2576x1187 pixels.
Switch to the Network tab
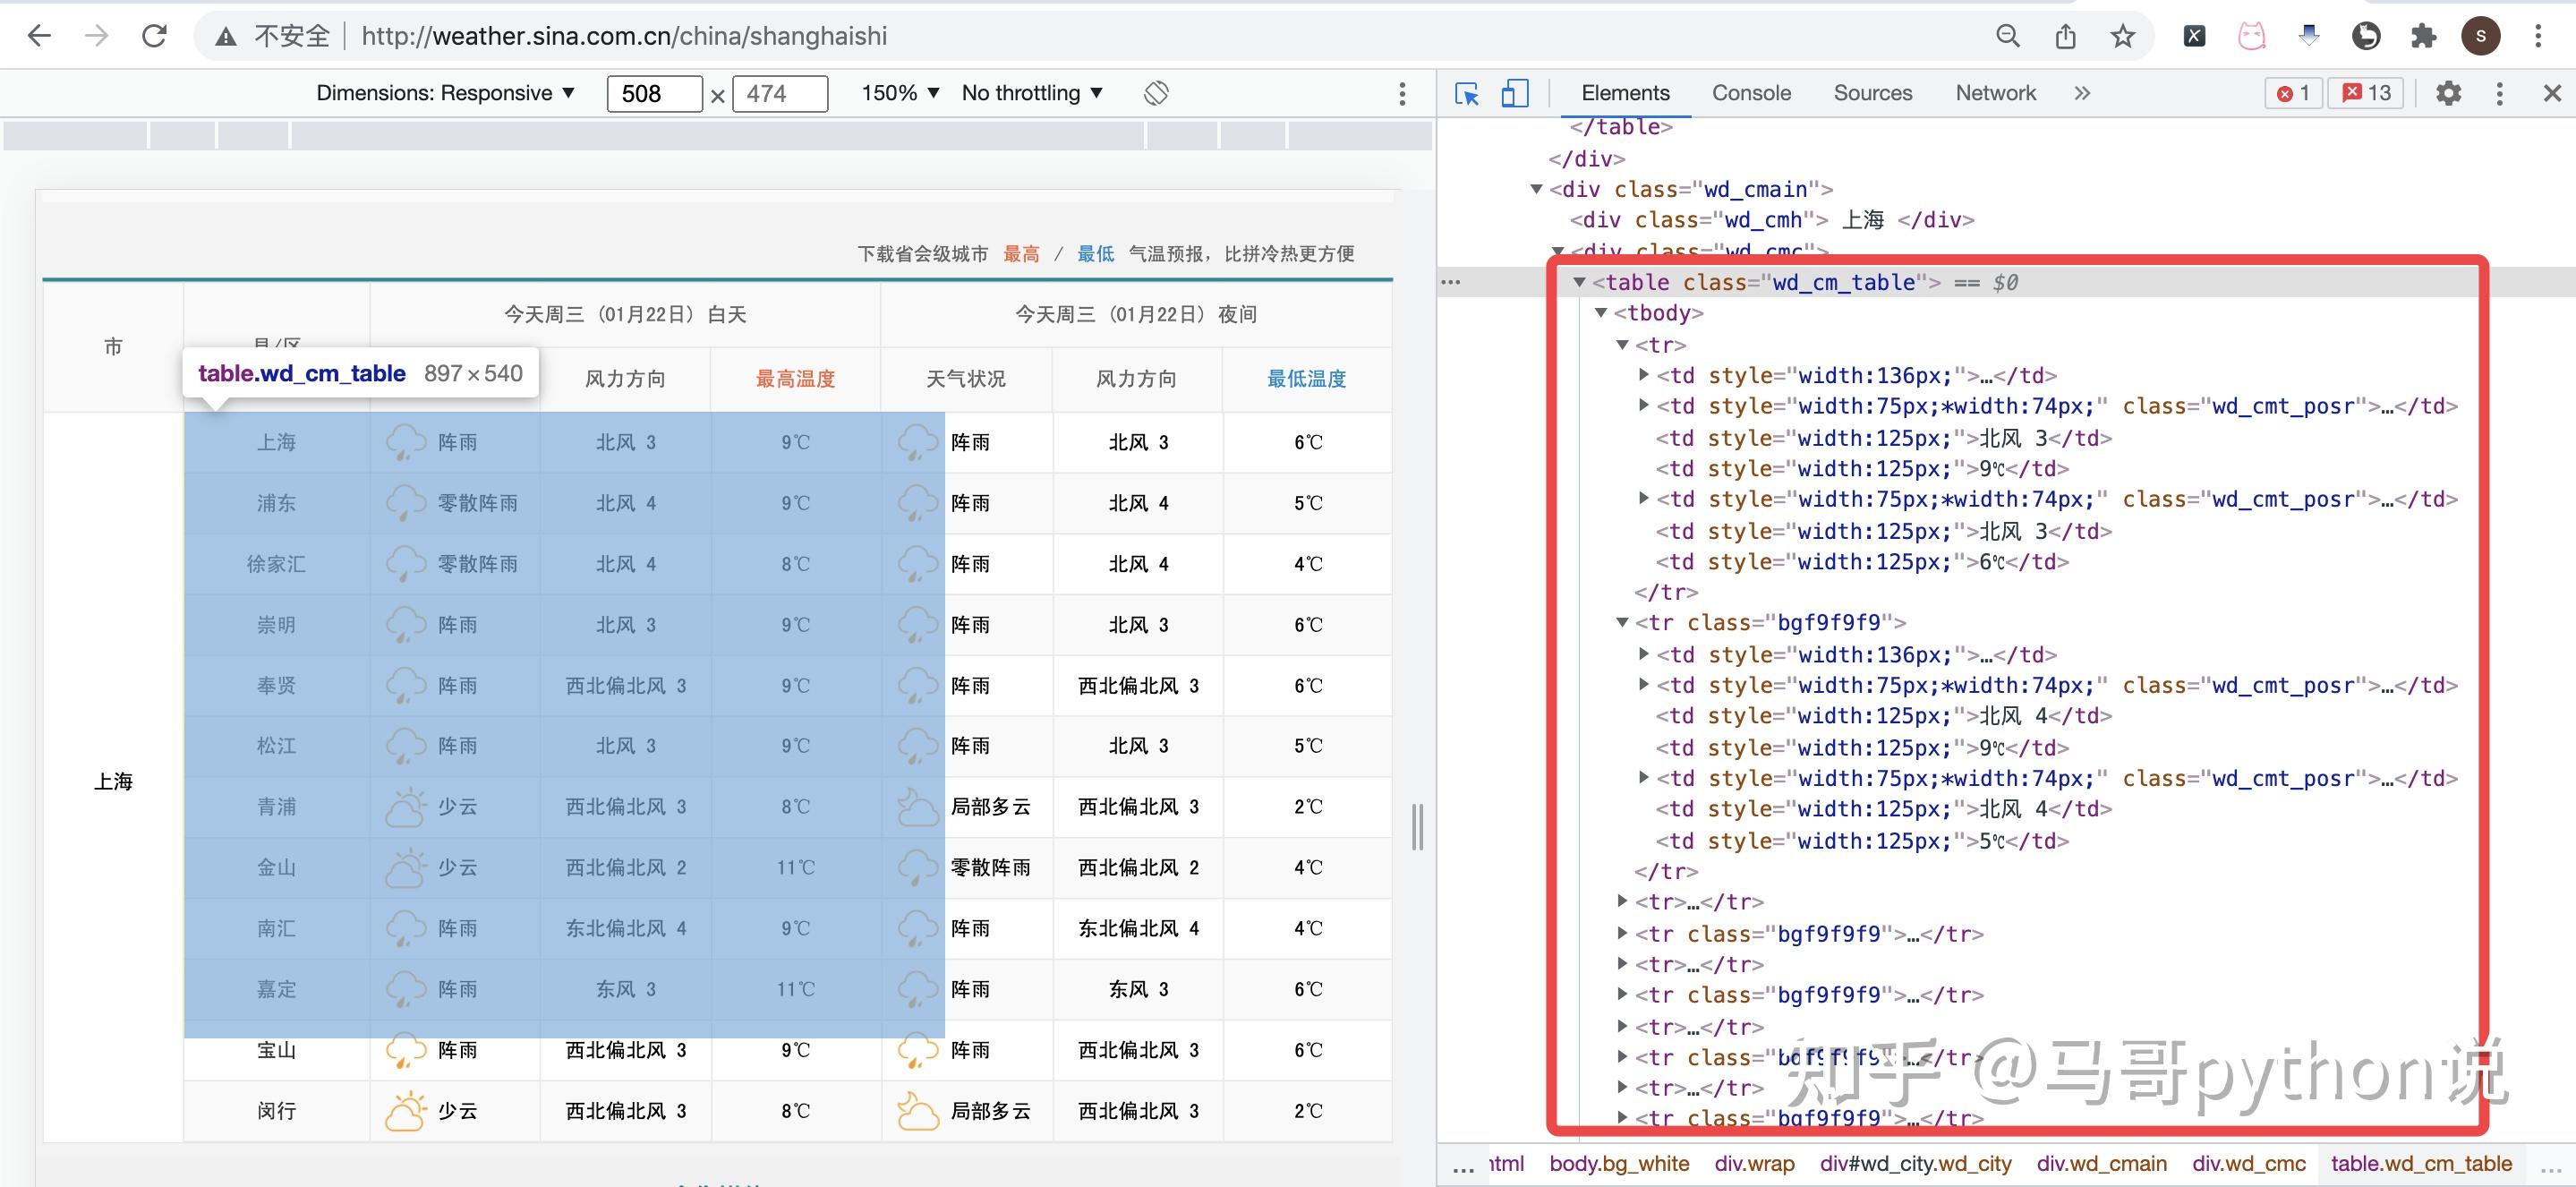coord(1995,92)
